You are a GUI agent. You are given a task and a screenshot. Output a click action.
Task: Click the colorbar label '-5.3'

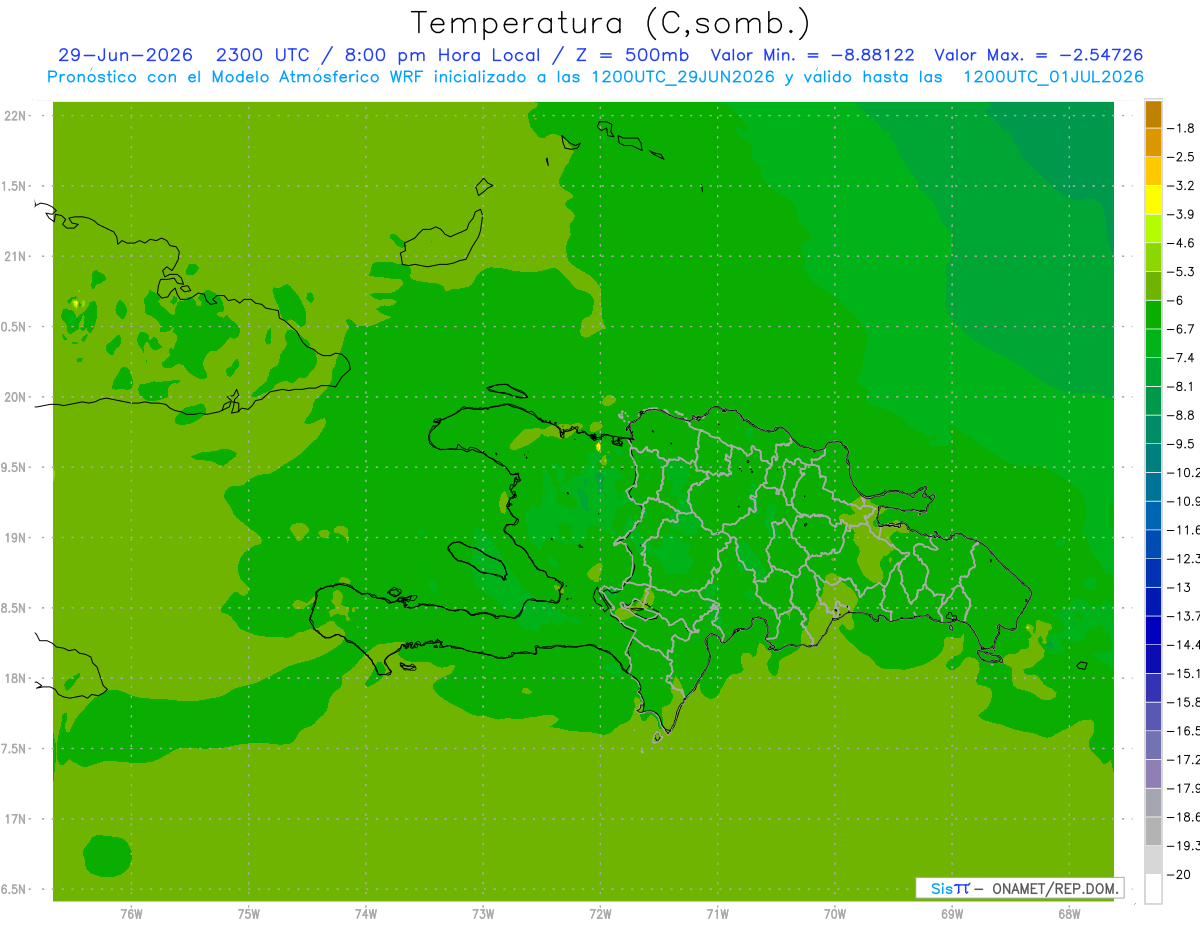coord(1180,272)
